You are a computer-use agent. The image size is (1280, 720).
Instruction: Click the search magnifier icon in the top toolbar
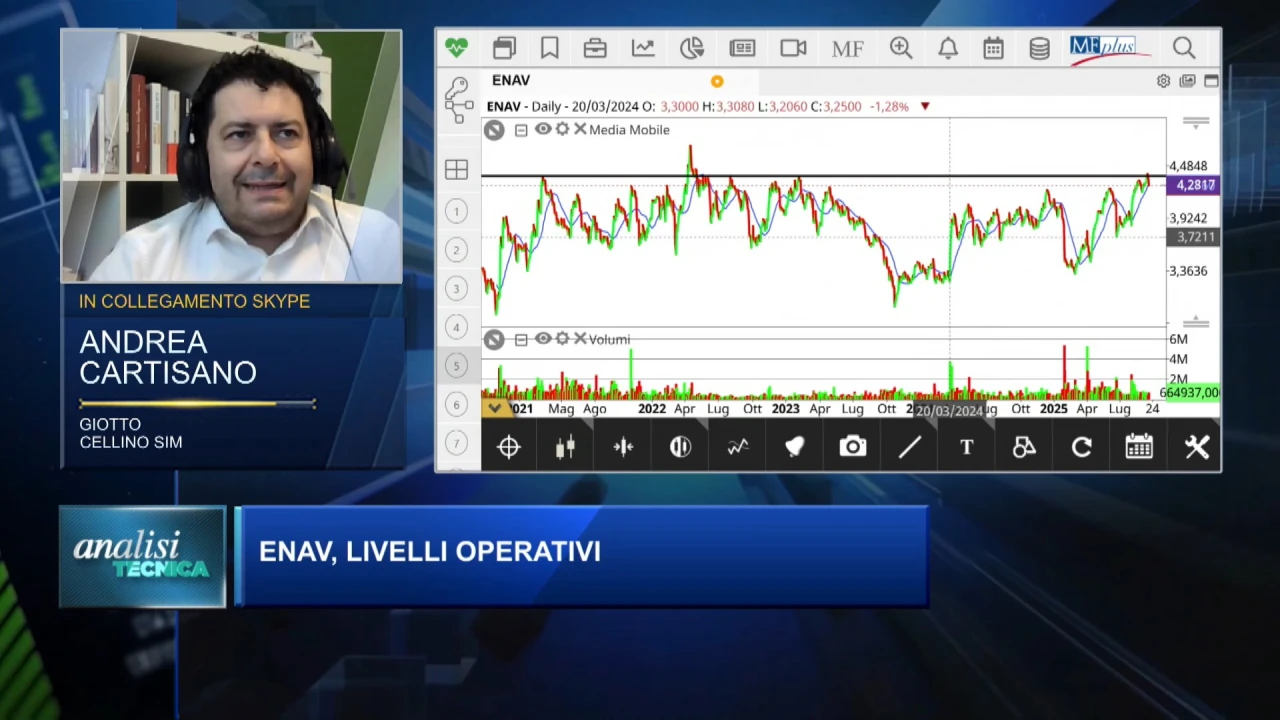(x=1184, y=48)
